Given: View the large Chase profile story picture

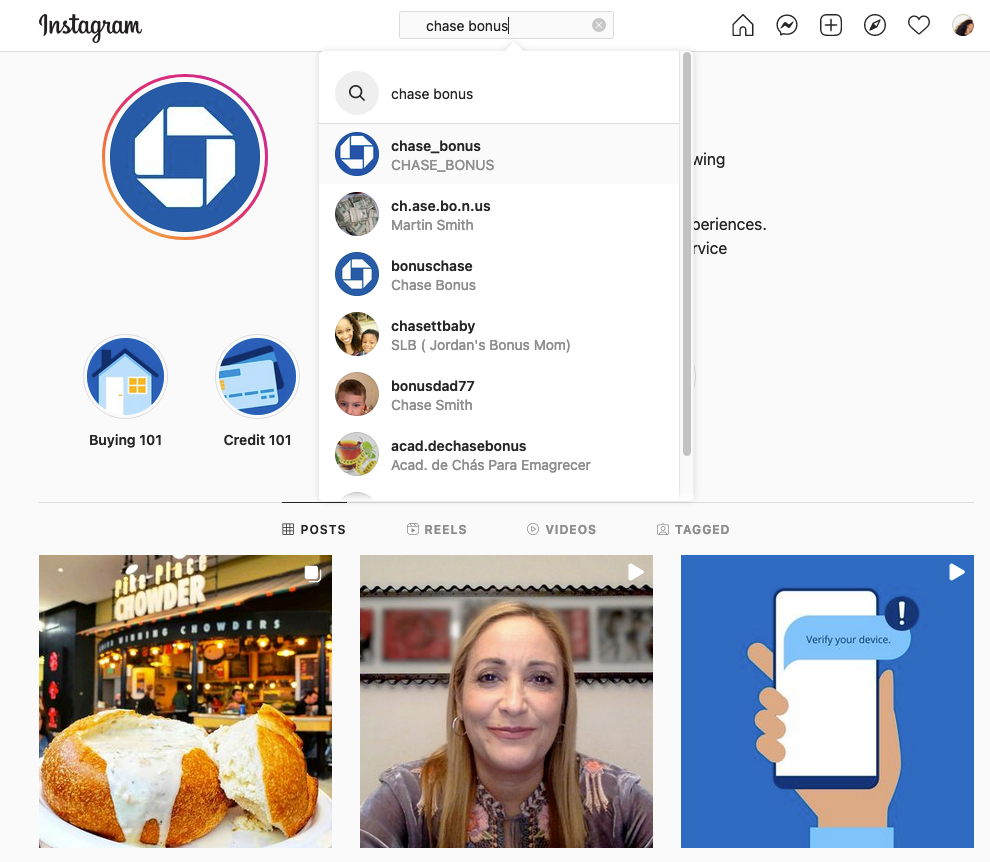Looking at the screenshot, I should pos(185,157).
